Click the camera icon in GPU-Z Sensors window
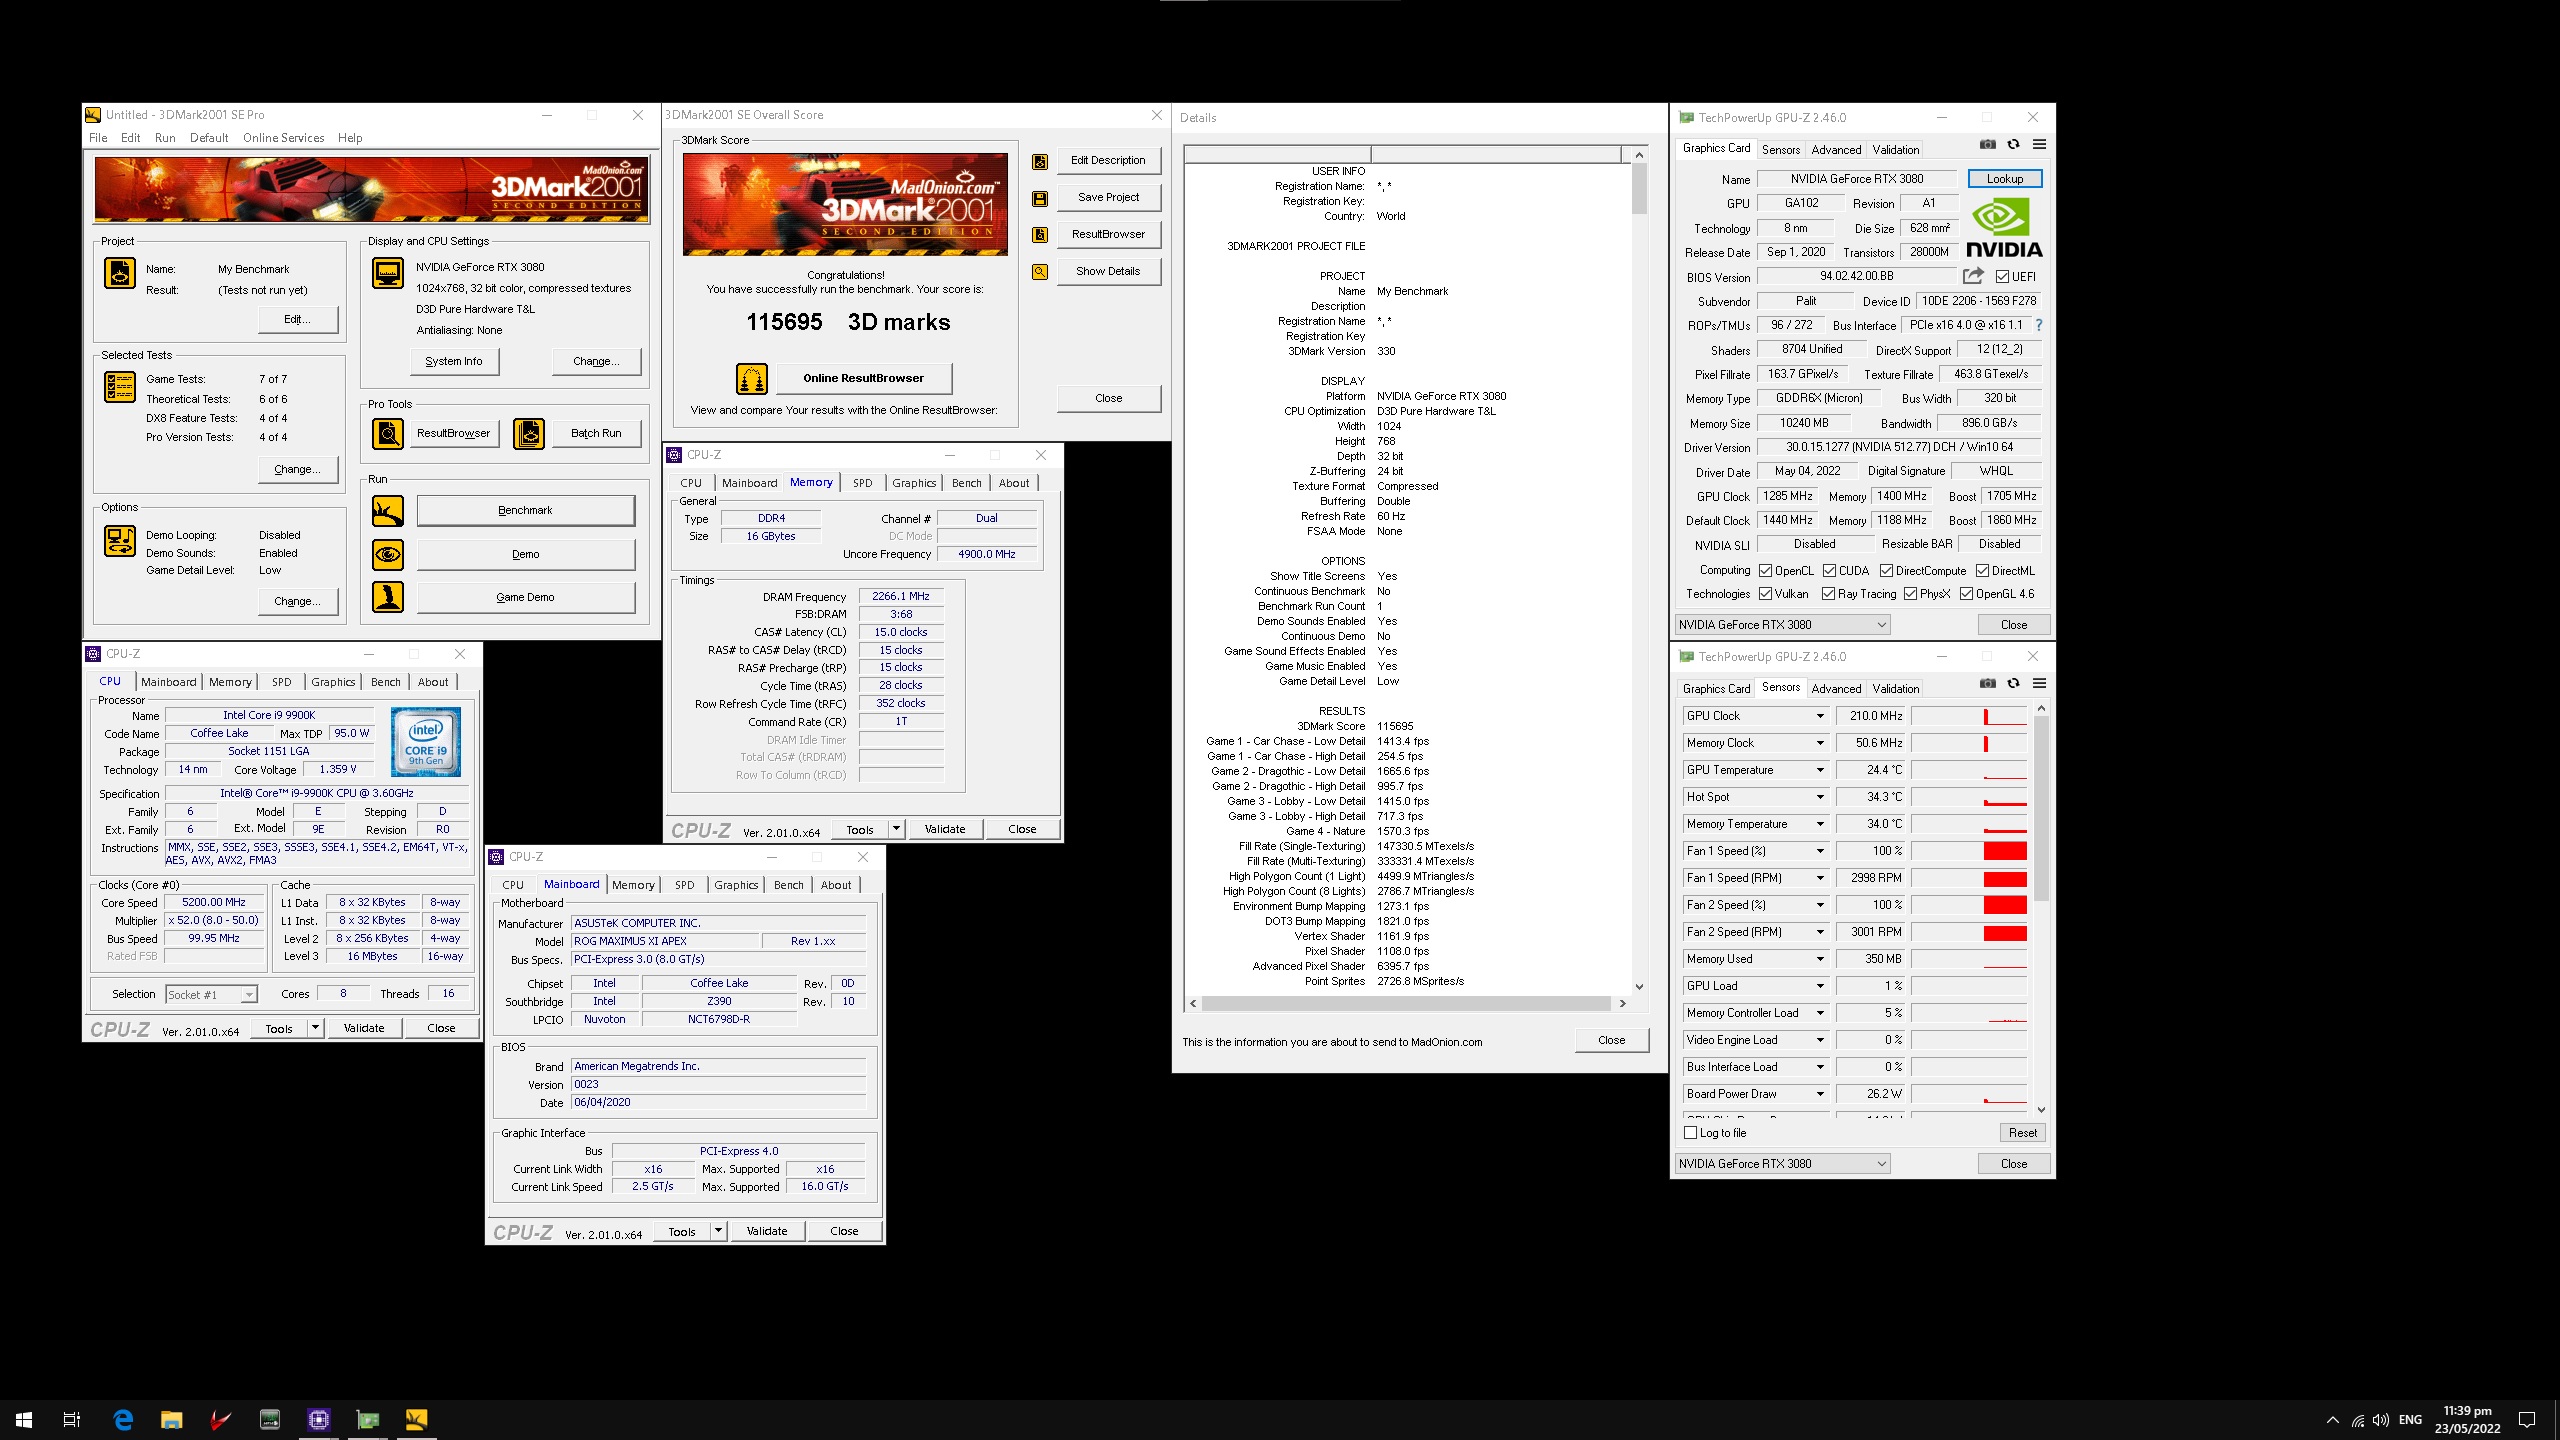 (x=1988, y=684)
